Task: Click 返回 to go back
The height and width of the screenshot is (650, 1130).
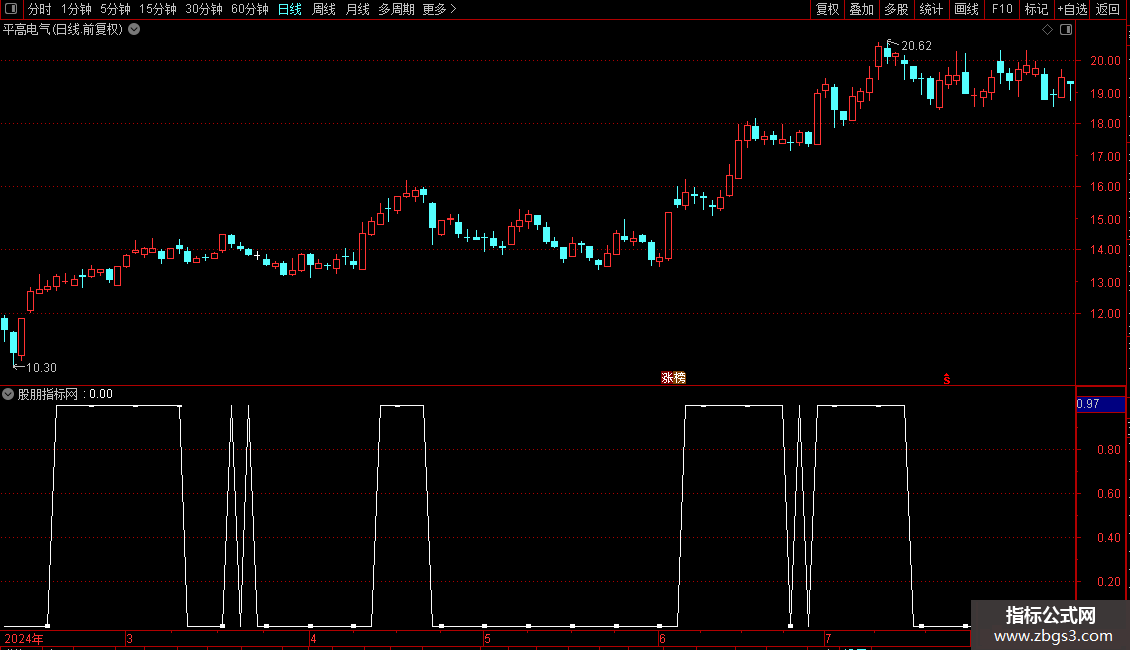Action: click(x=1108, y=9)
